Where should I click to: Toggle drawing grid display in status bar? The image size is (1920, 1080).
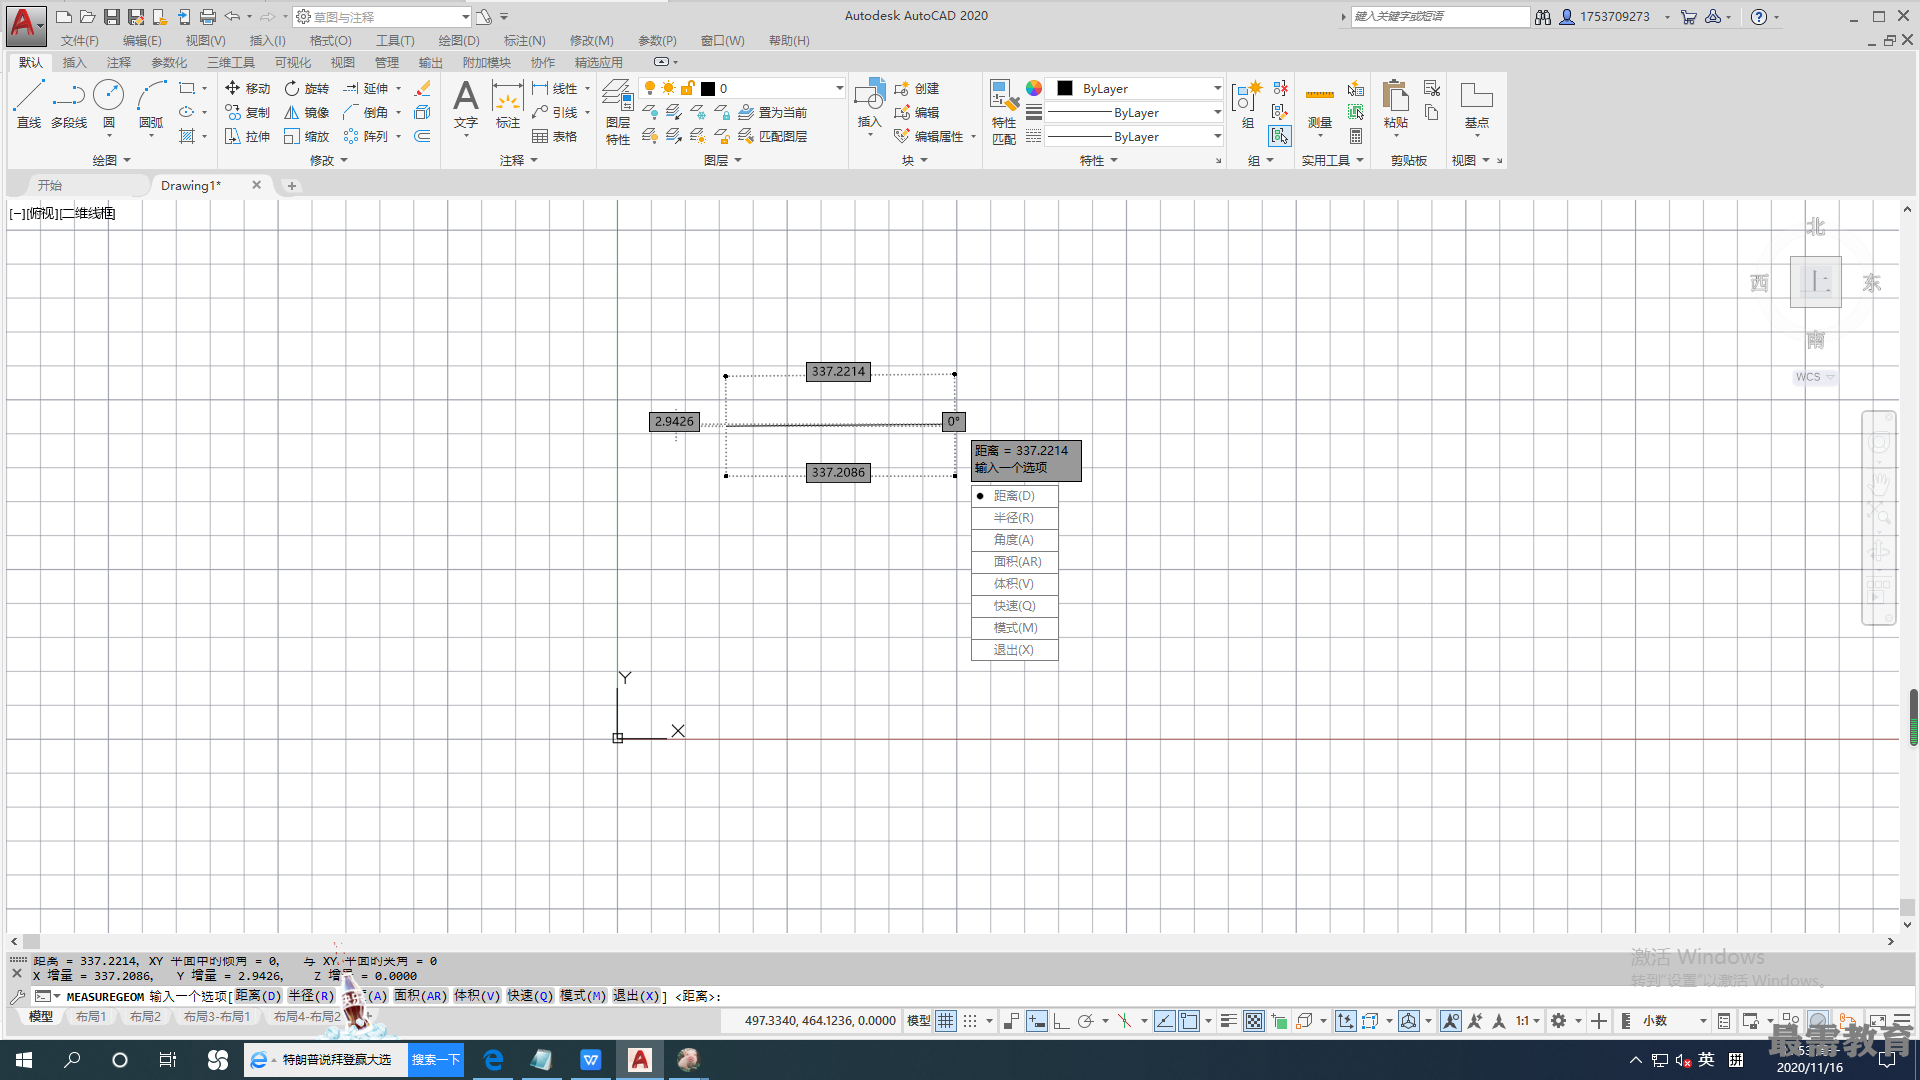pos(946,1021)
